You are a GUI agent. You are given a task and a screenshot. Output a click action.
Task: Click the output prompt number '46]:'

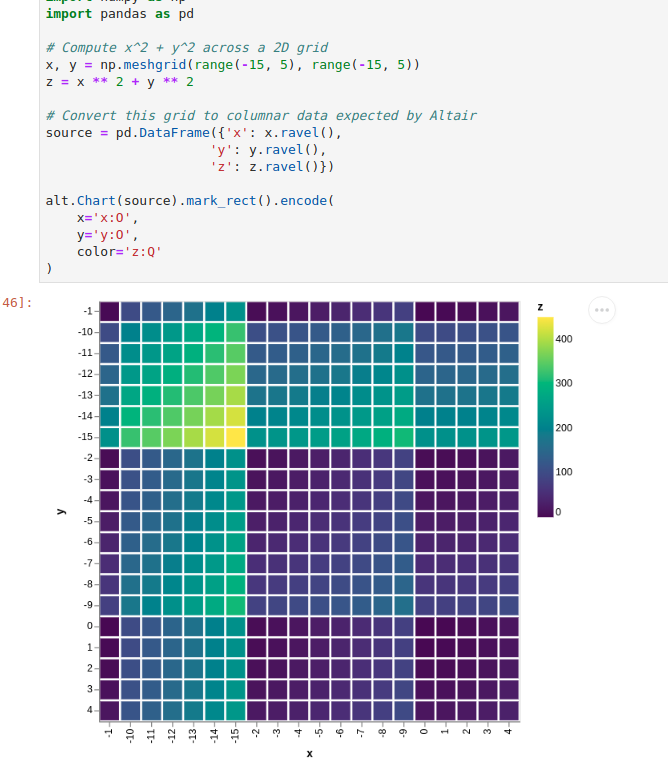click(17, 303)
